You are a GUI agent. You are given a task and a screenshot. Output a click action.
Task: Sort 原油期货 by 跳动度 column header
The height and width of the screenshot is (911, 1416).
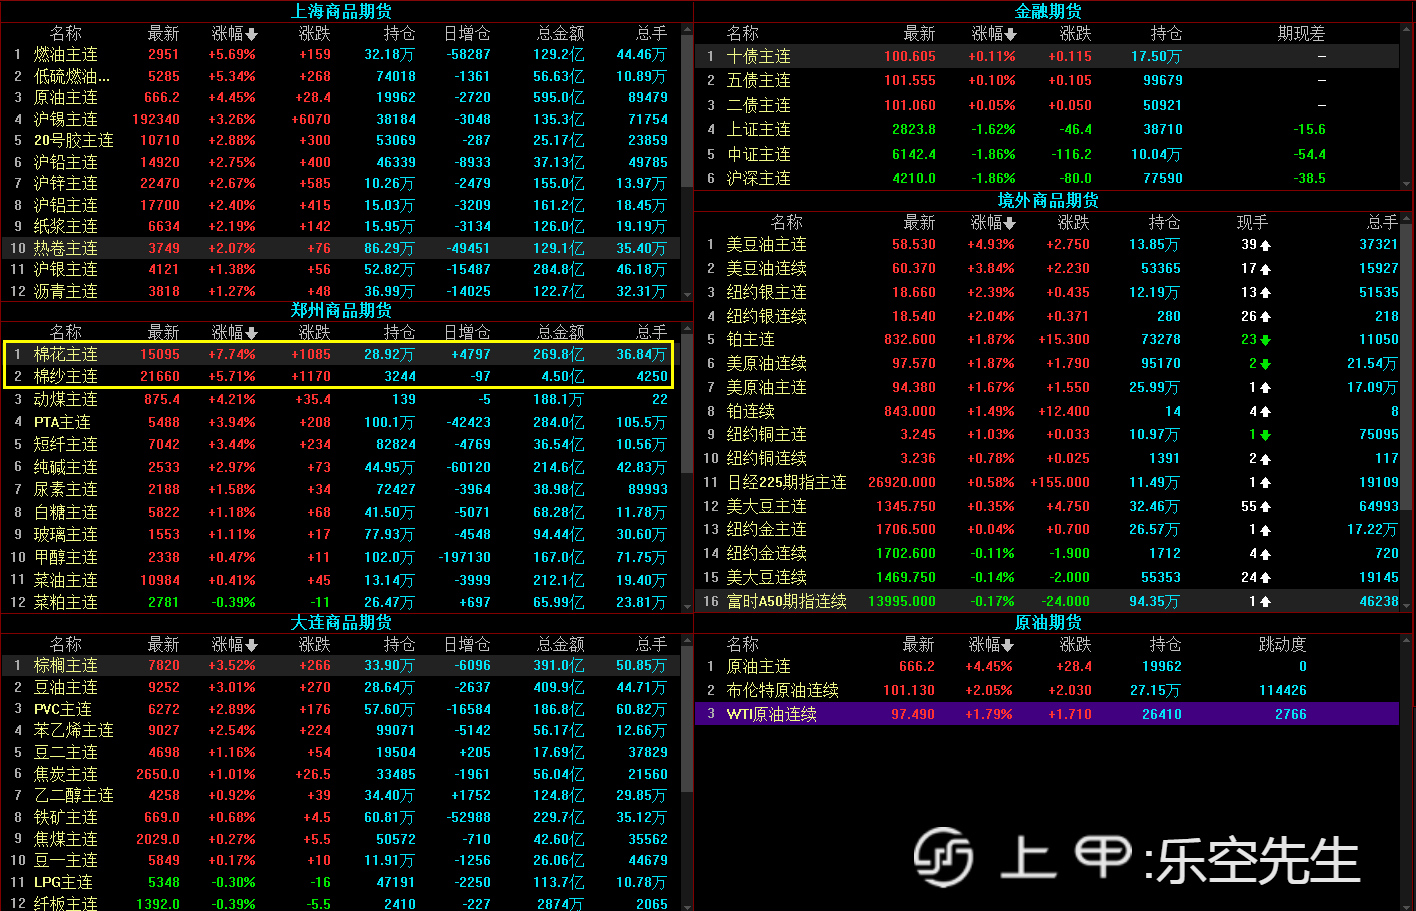click(x=1282, y=645)
